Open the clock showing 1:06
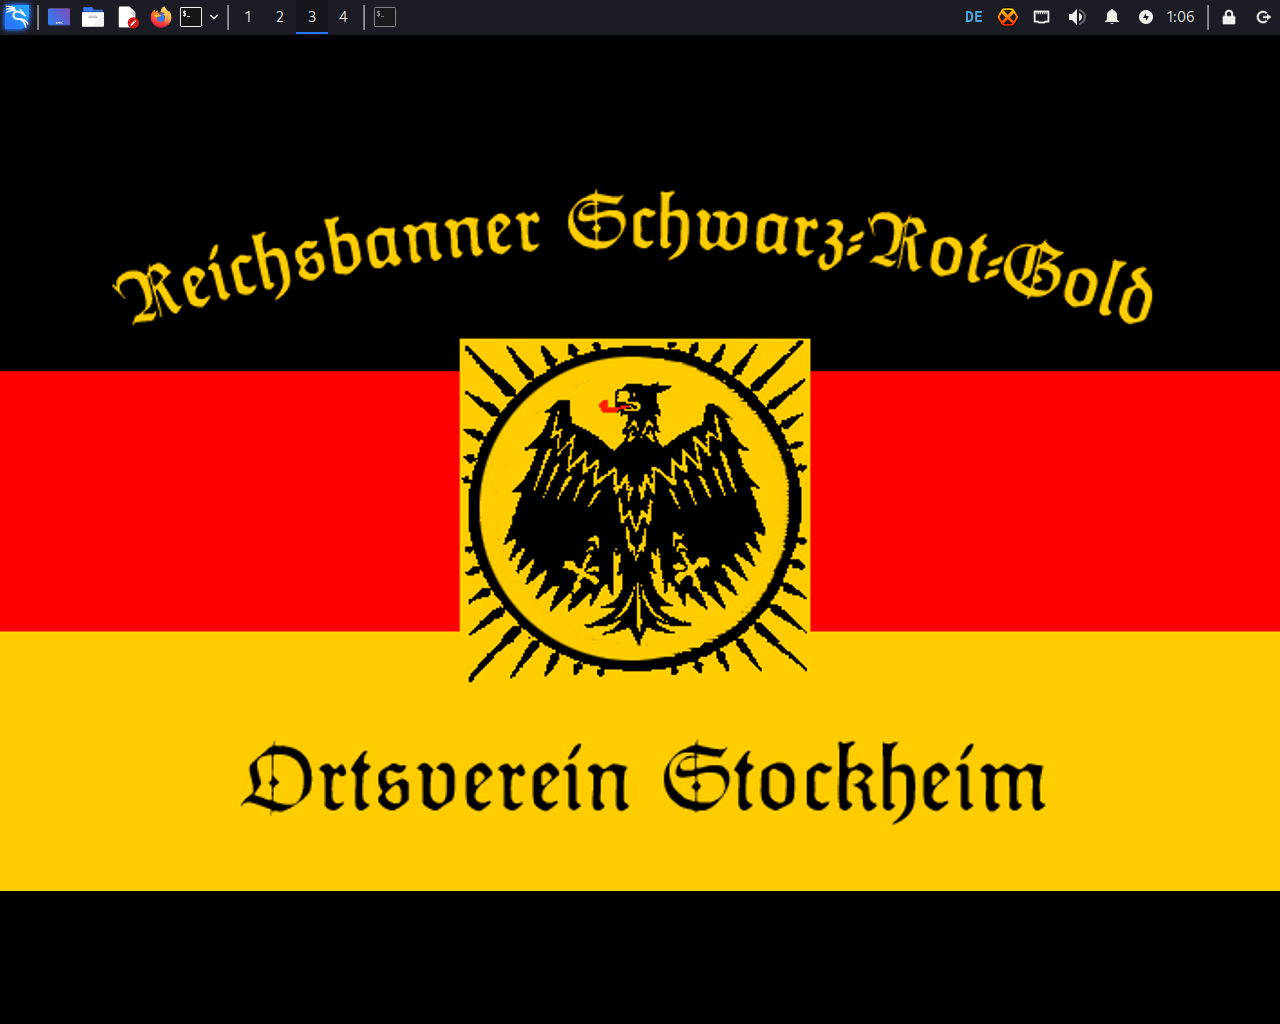Screen dimensions: 1280x1024 (1181, 17)
